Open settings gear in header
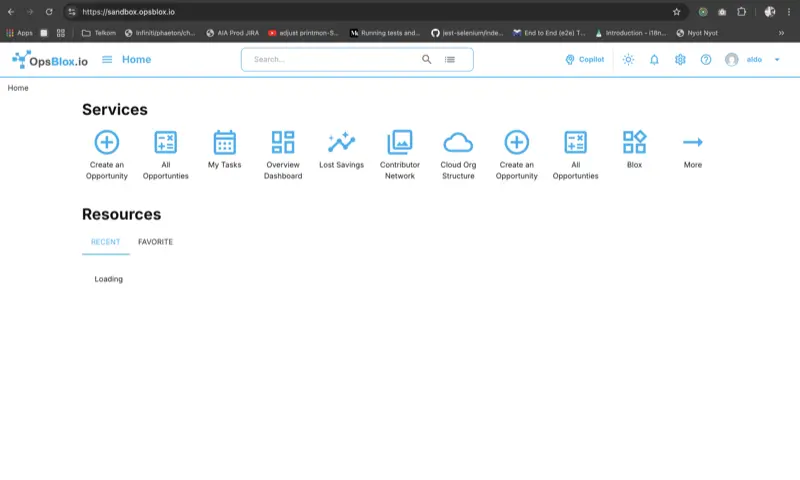The image size is (800, 480). (x=680, y=60)
